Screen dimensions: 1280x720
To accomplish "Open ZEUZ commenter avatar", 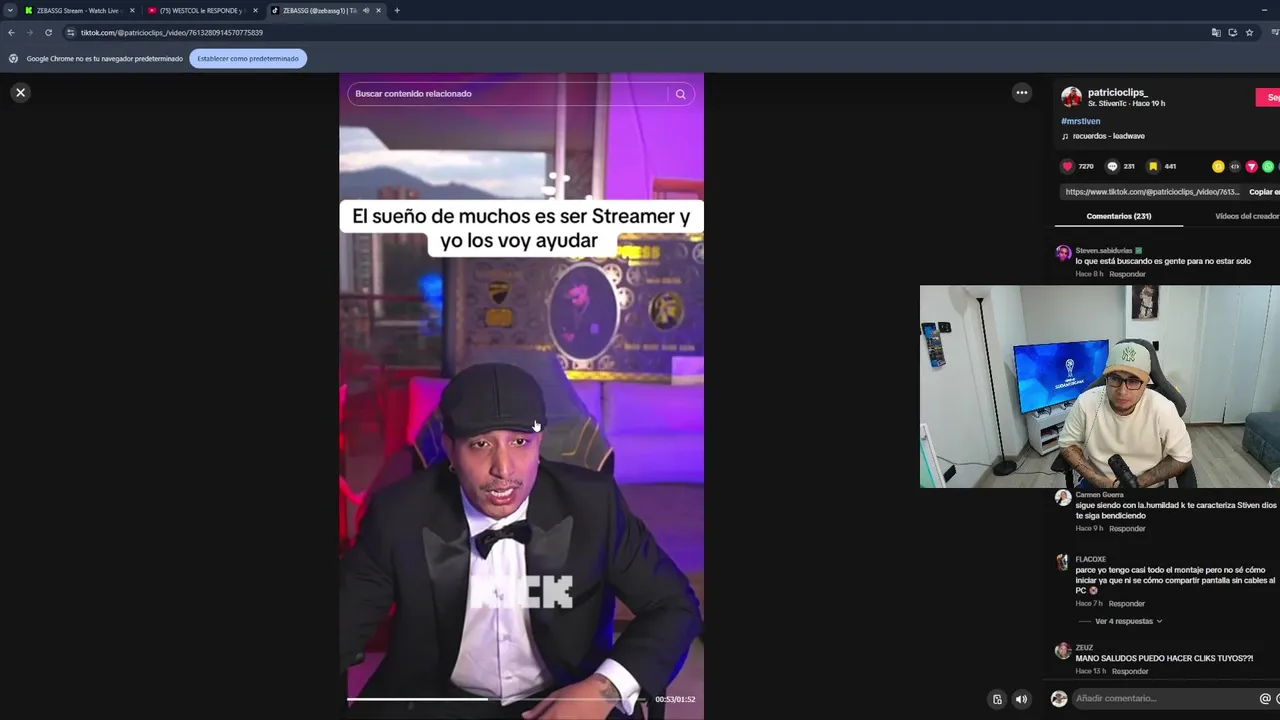I will click(1063, 651).
